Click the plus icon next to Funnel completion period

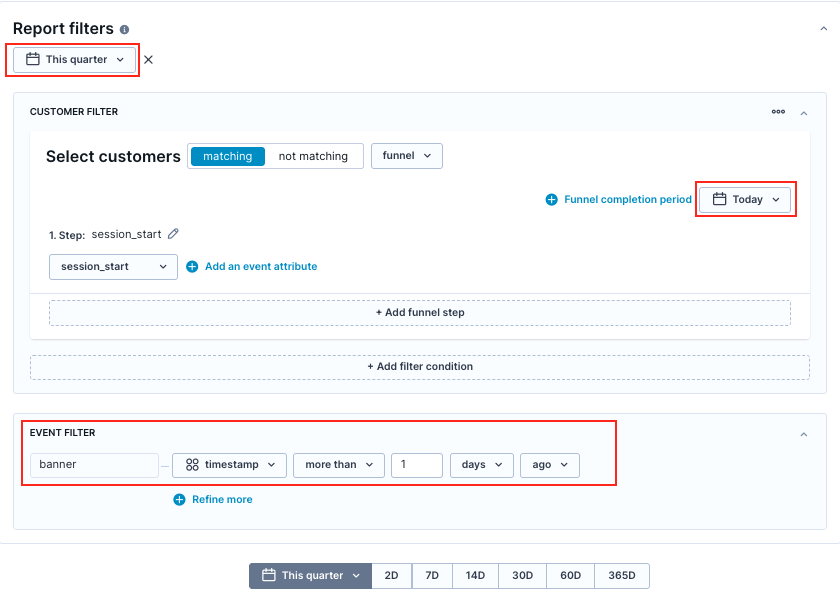coord(551,199)
